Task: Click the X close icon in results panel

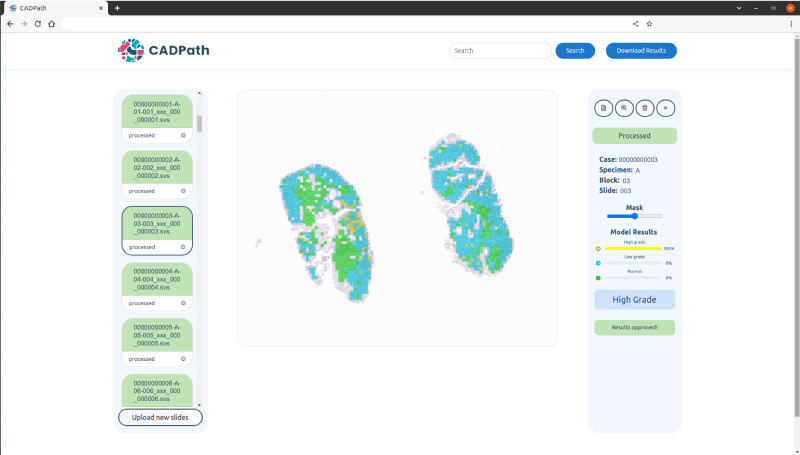Action: 666,107
